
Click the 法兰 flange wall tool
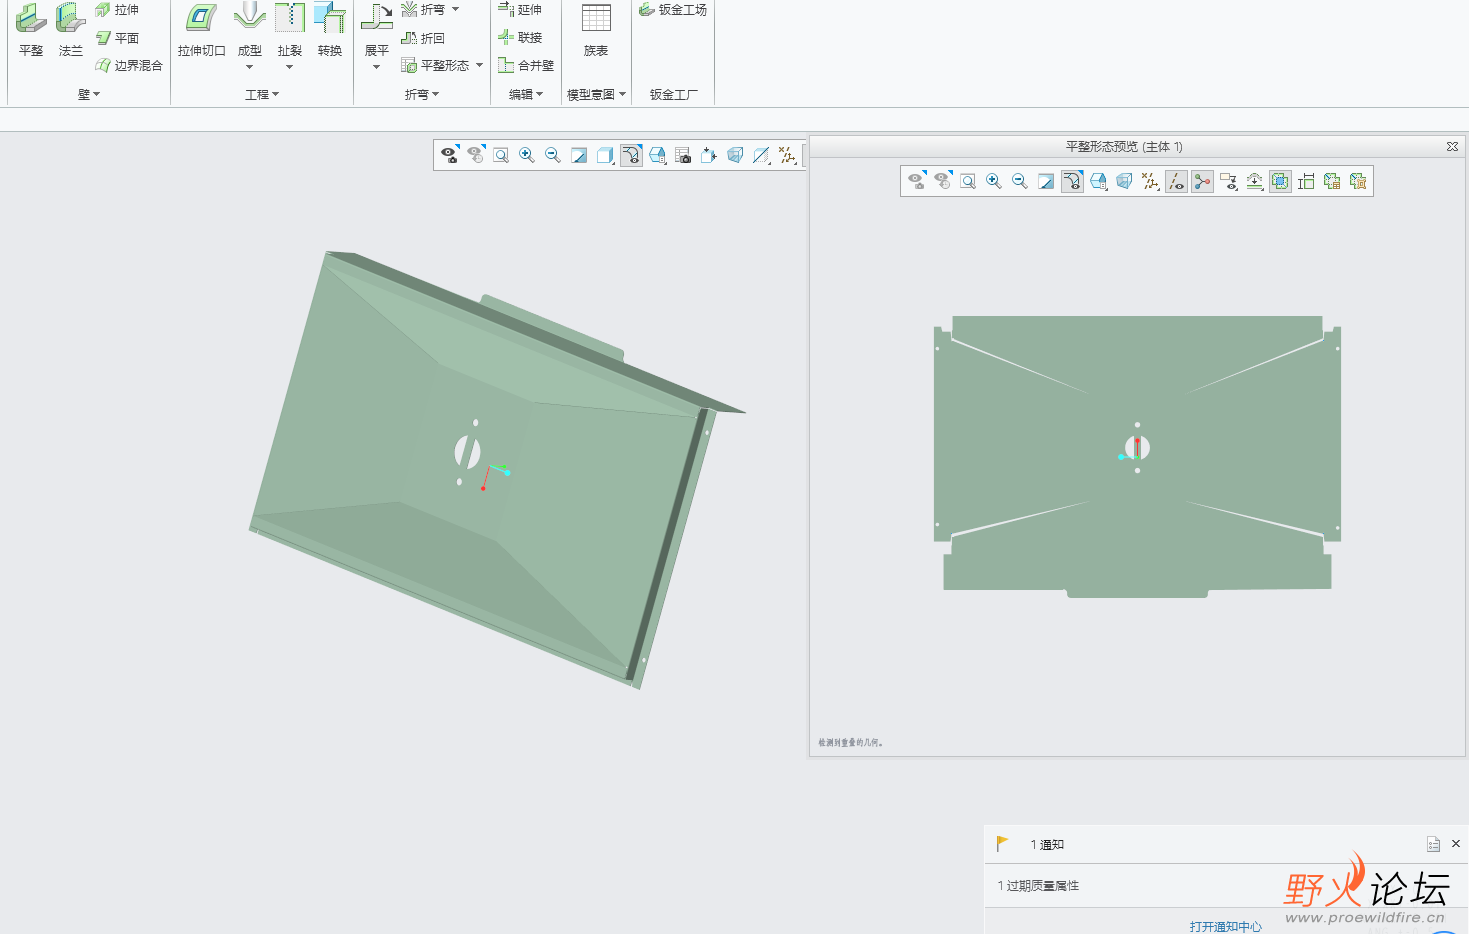[x=70, y=30]
